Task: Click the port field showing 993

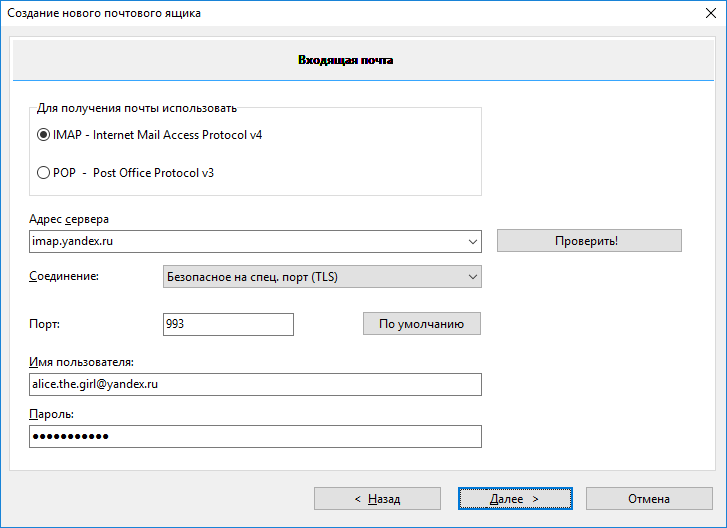Action: click(x=227, y=324)
